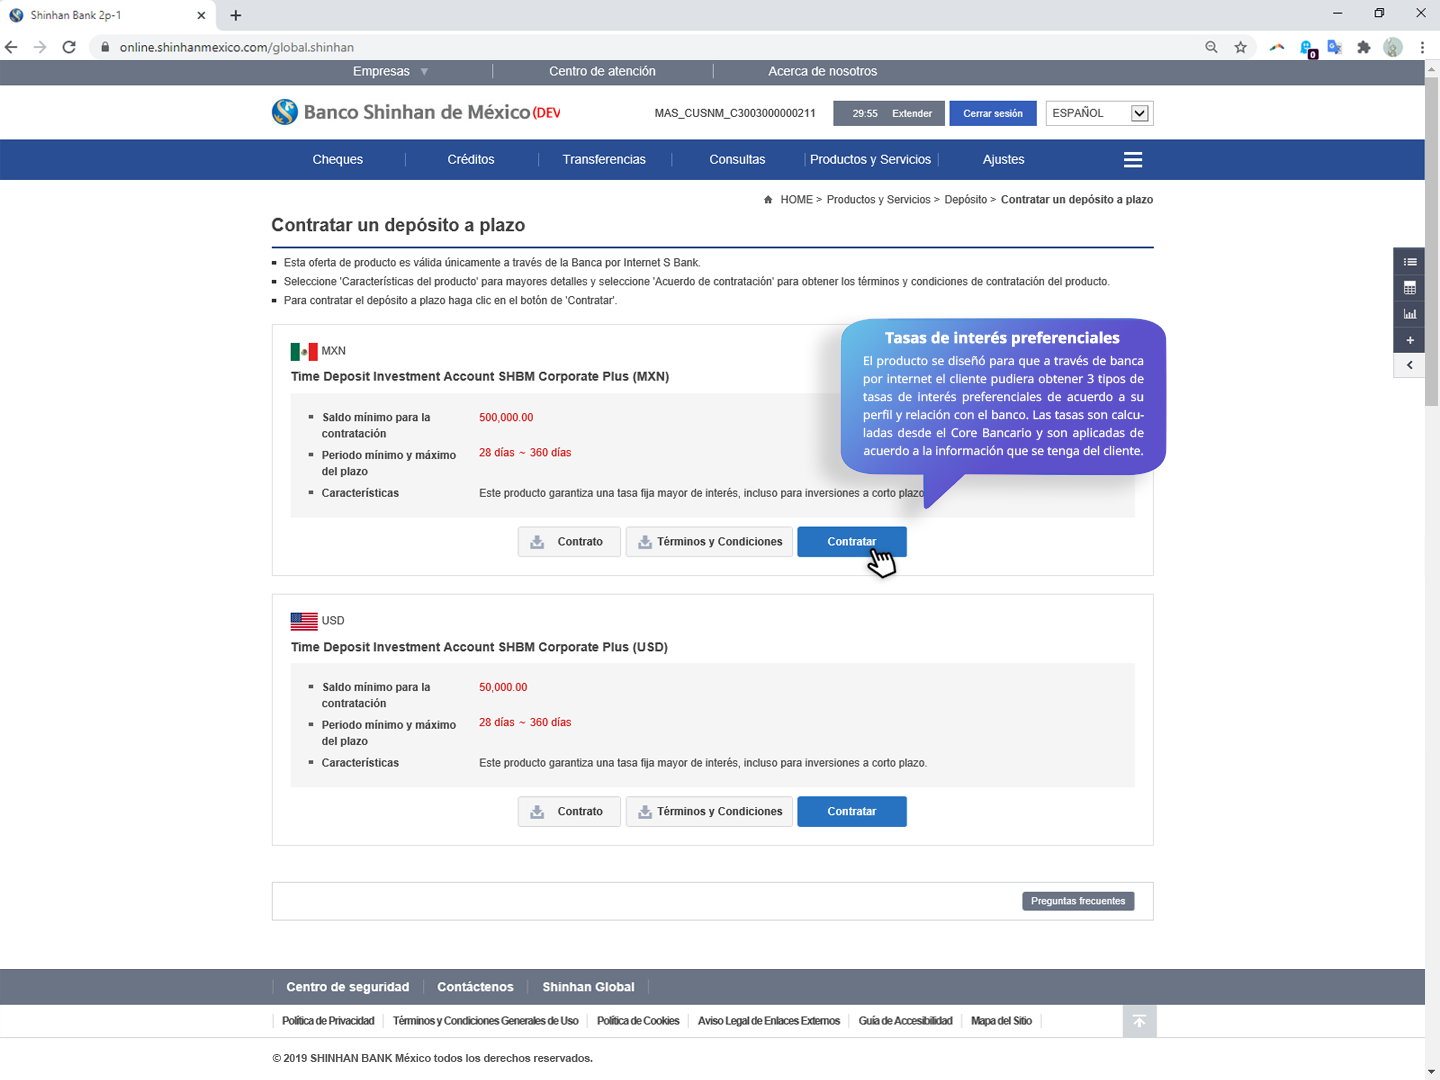Open a new browser tab
1440x1080 pixels.
[236, 15]
